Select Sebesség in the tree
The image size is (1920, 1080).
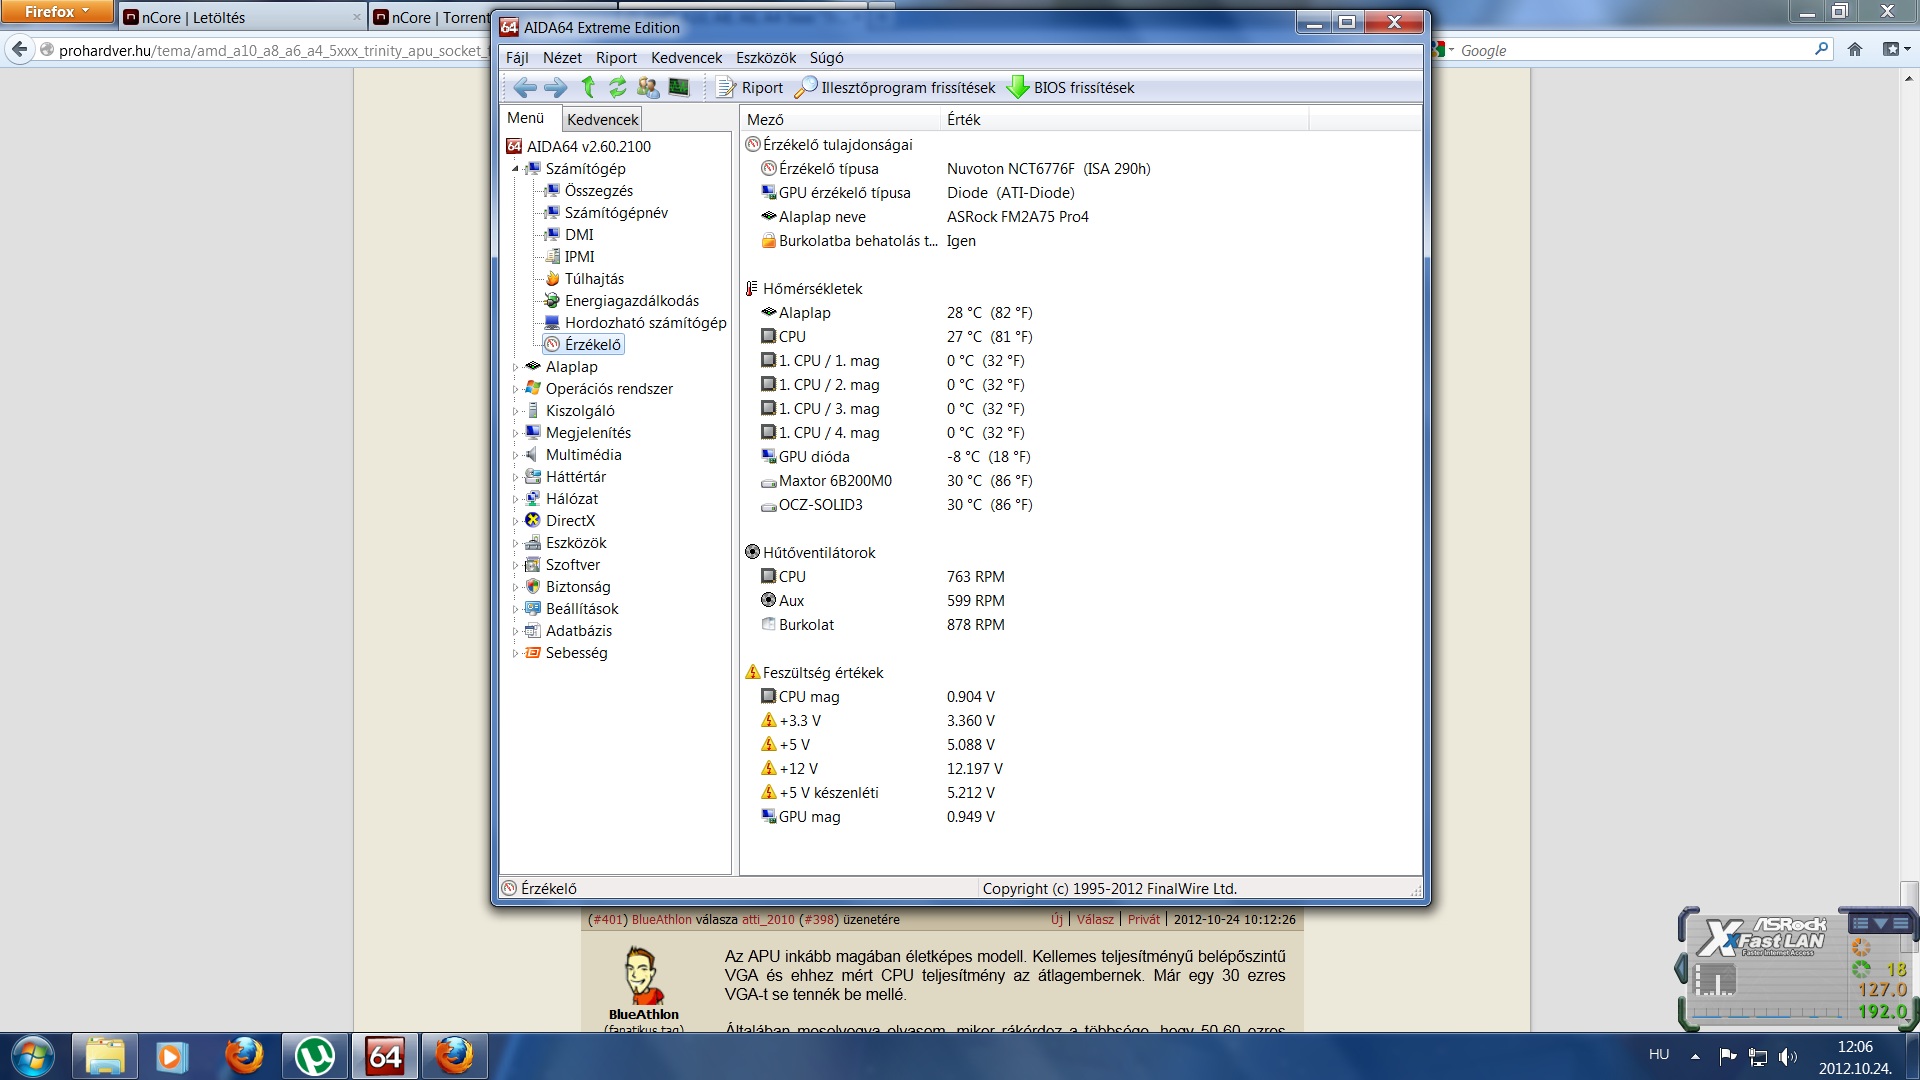pos(576,653)
